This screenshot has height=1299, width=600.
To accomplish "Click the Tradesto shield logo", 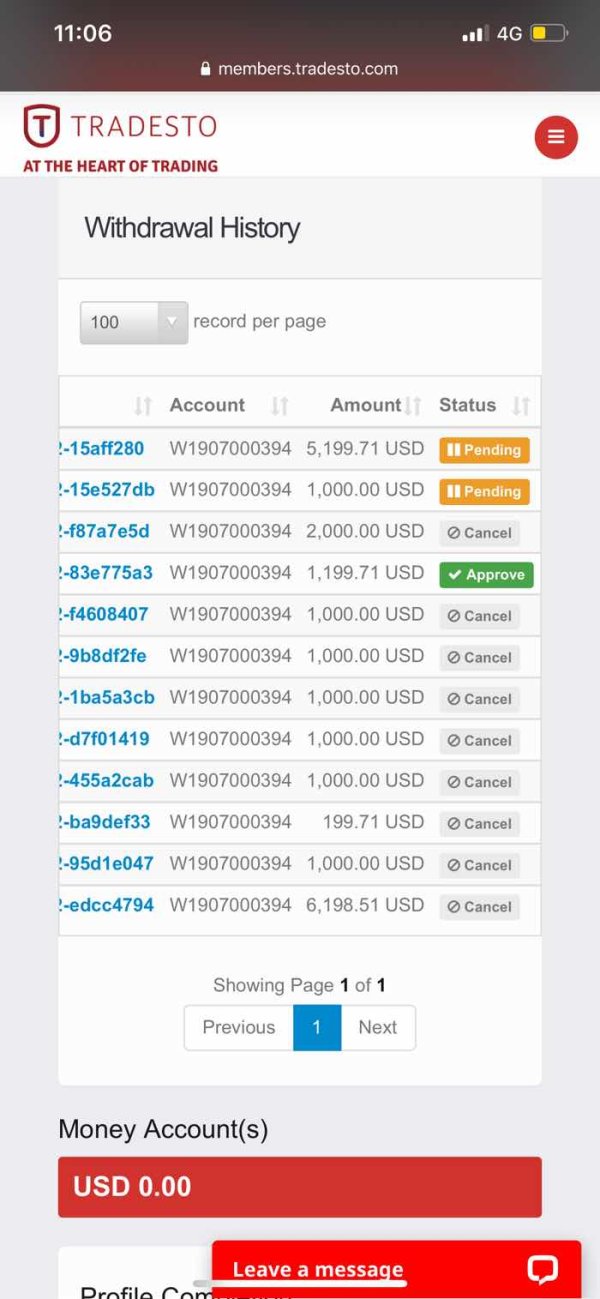I will pos(41,126).
